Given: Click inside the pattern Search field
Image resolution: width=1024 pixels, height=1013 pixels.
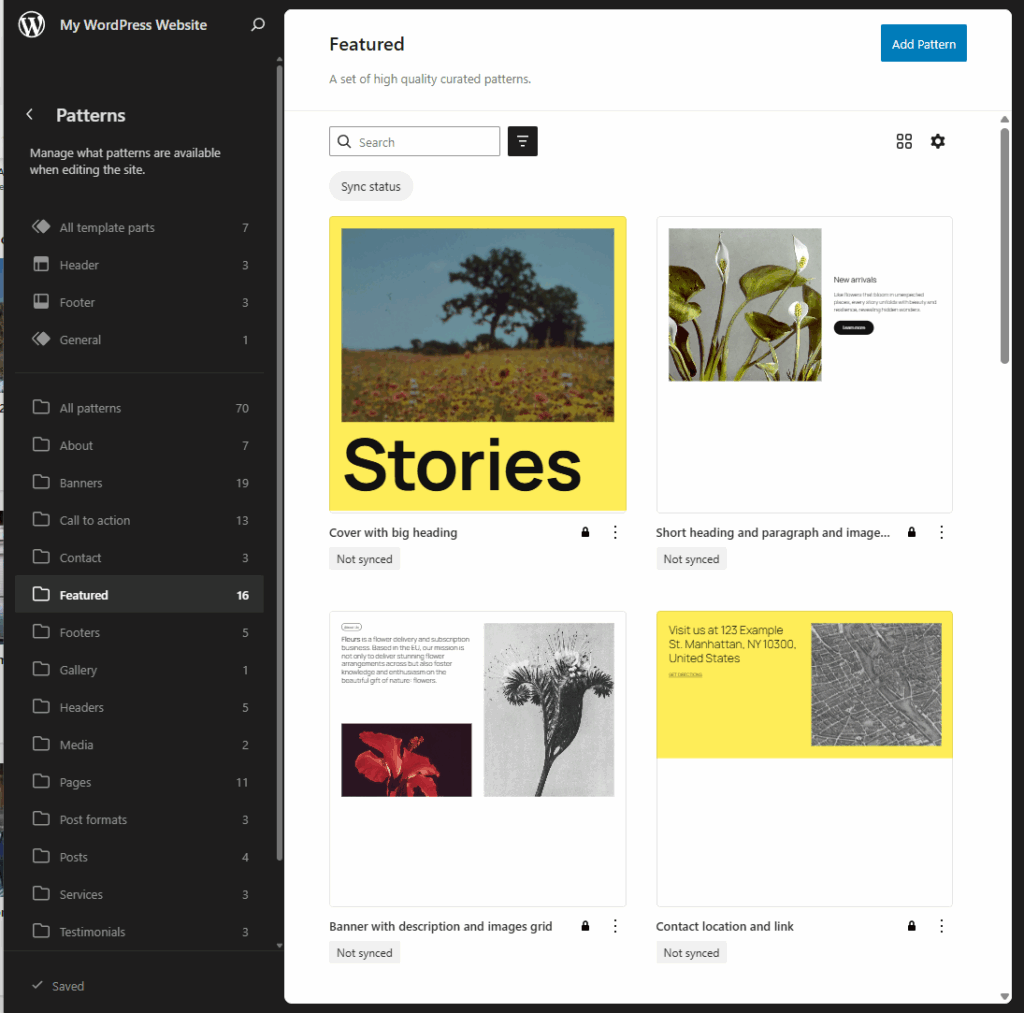Looking at the screenshot, I should coord(420,141).
